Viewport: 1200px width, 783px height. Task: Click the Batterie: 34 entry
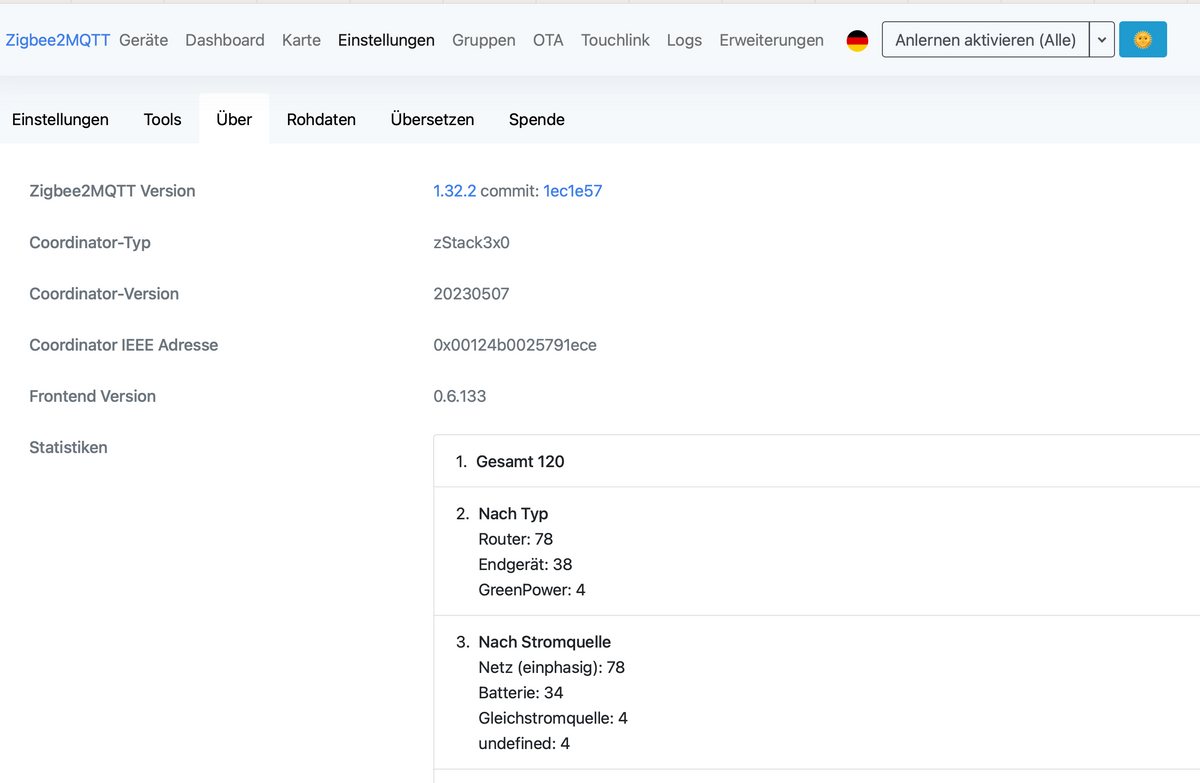coord(521,692)
